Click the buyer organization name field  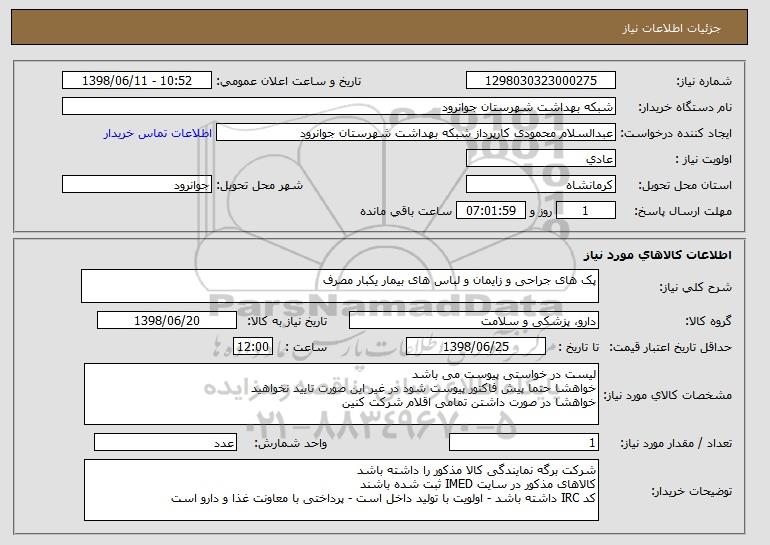(339, 107)
